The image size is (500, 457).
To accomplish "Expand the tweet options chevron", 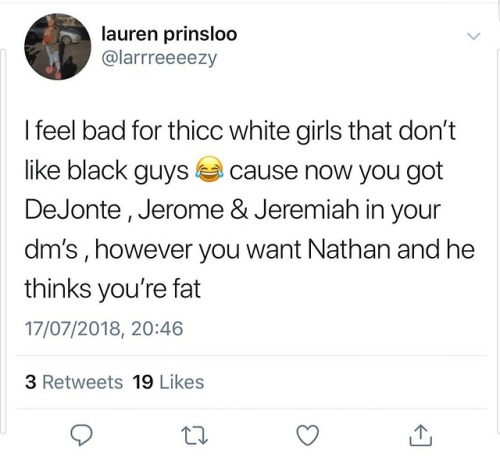I will tap(473, 36).
